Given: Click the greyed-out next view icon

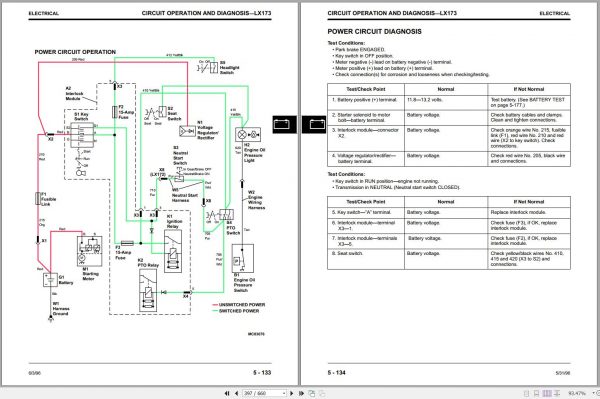Looking at the screenshot, I should coord(322,393).
